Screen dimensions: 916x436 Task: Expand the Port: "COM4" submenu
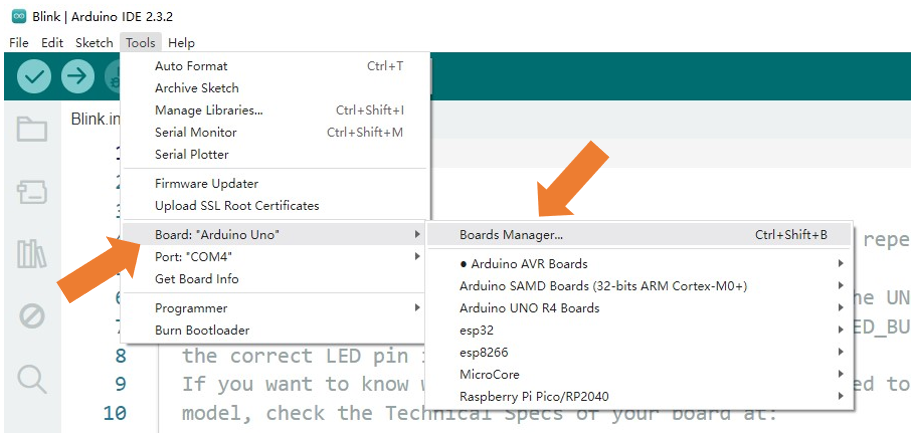pyautogui.click(x=275, y=257)
